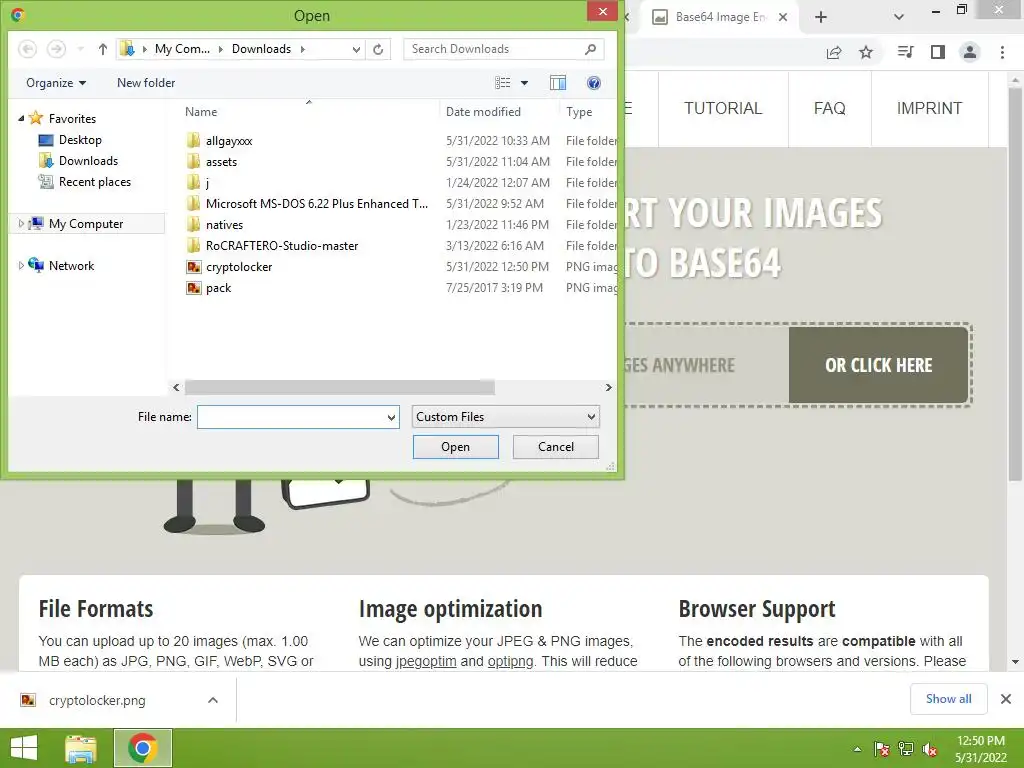The image size is (1024, 768).
Task: Click Chrome icon on the taskbar
Action: point(143,748)
